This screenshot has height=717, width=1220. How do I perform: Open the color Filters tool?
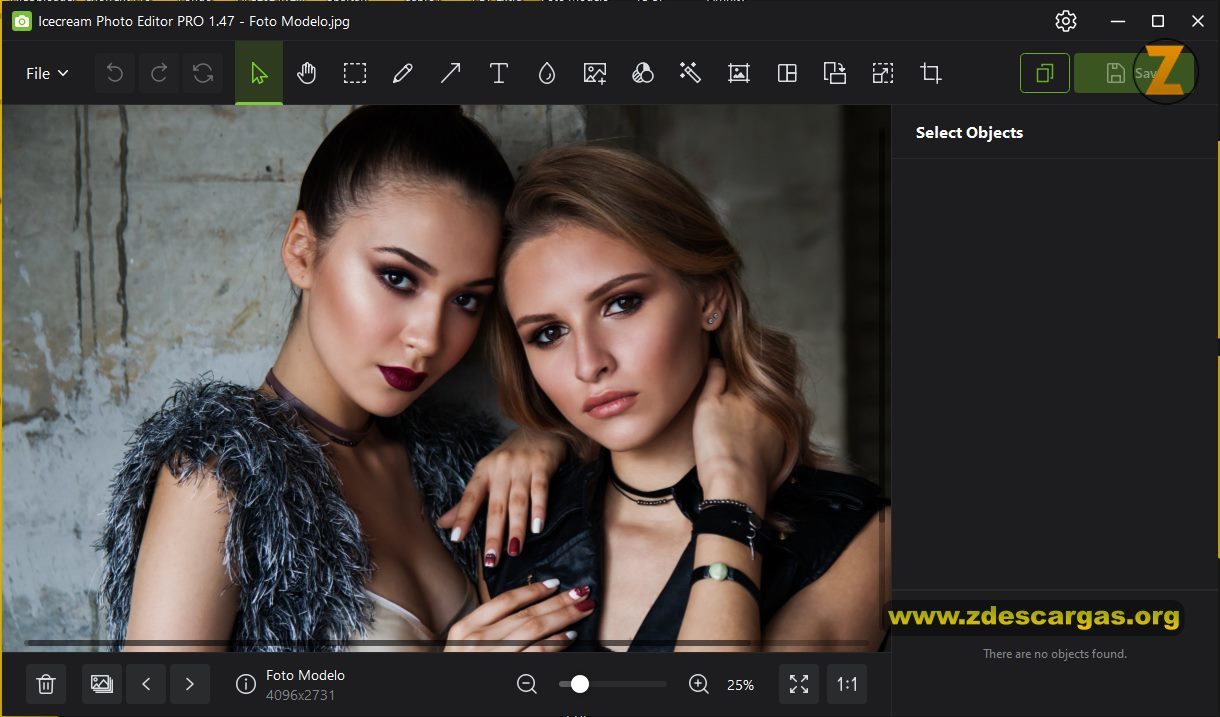[x=643, y=73]
